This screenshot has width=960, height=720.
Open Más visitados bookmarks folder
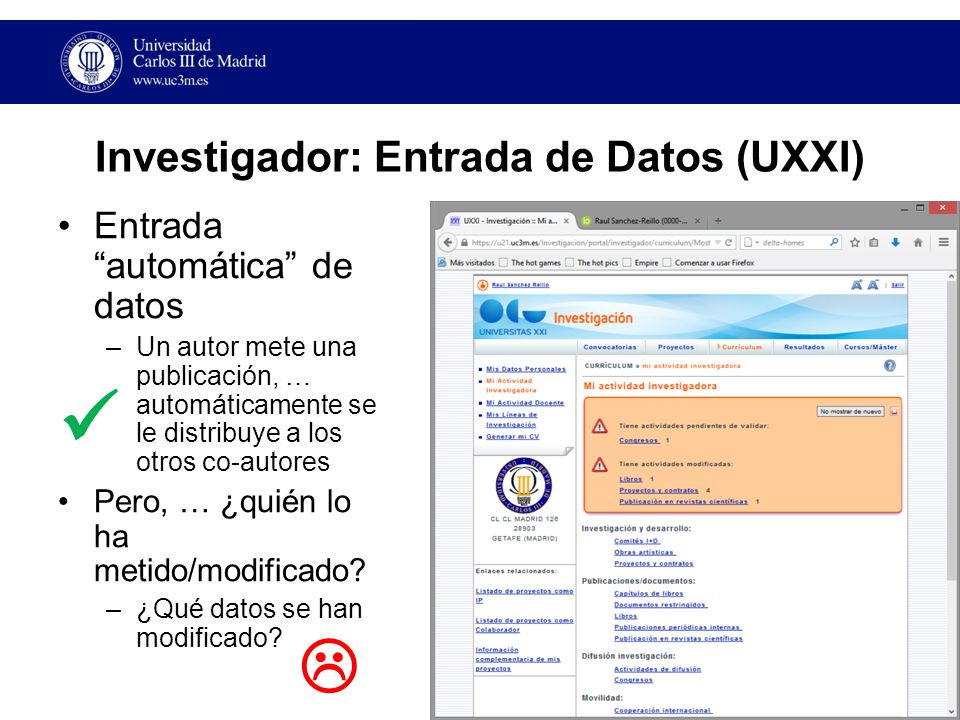click(466, 263)
